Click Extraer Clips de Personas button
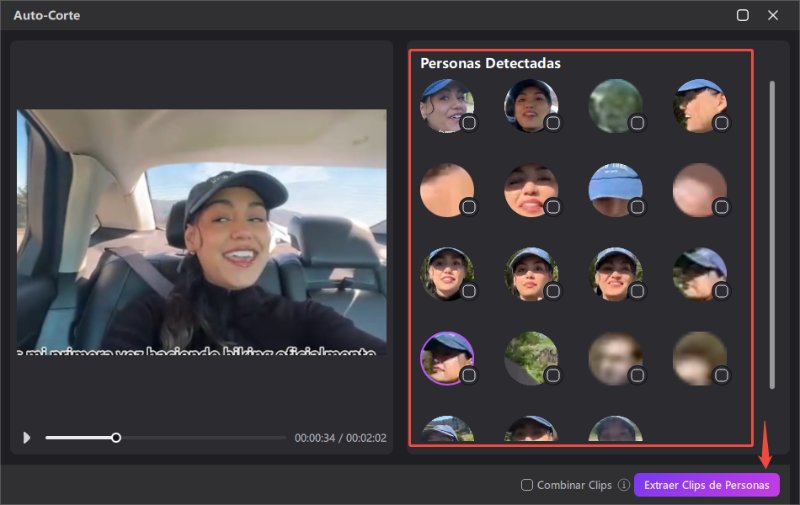Image resolution: width=800 pixels, height=505 pixels. [x=707, y=485]
